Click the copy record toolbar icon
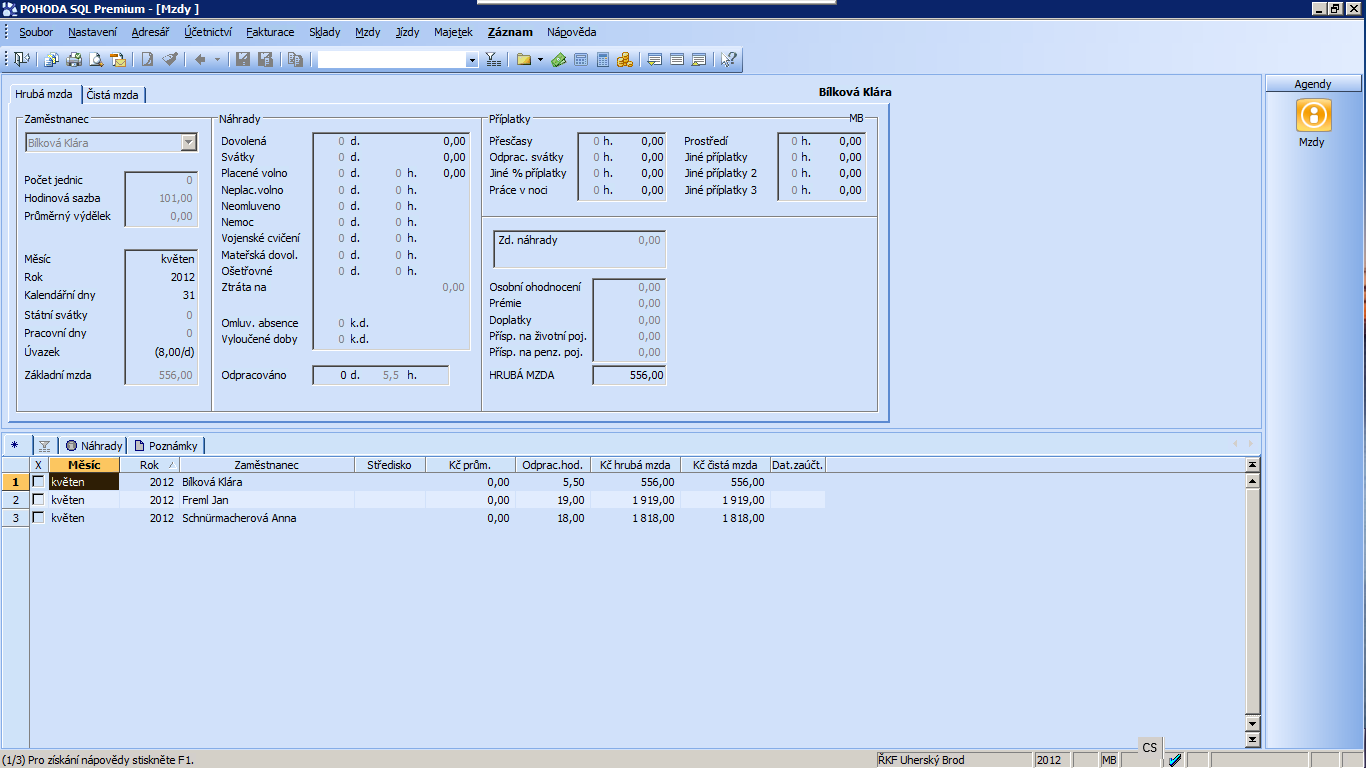The image size is (1366, 768). (295, 60)
